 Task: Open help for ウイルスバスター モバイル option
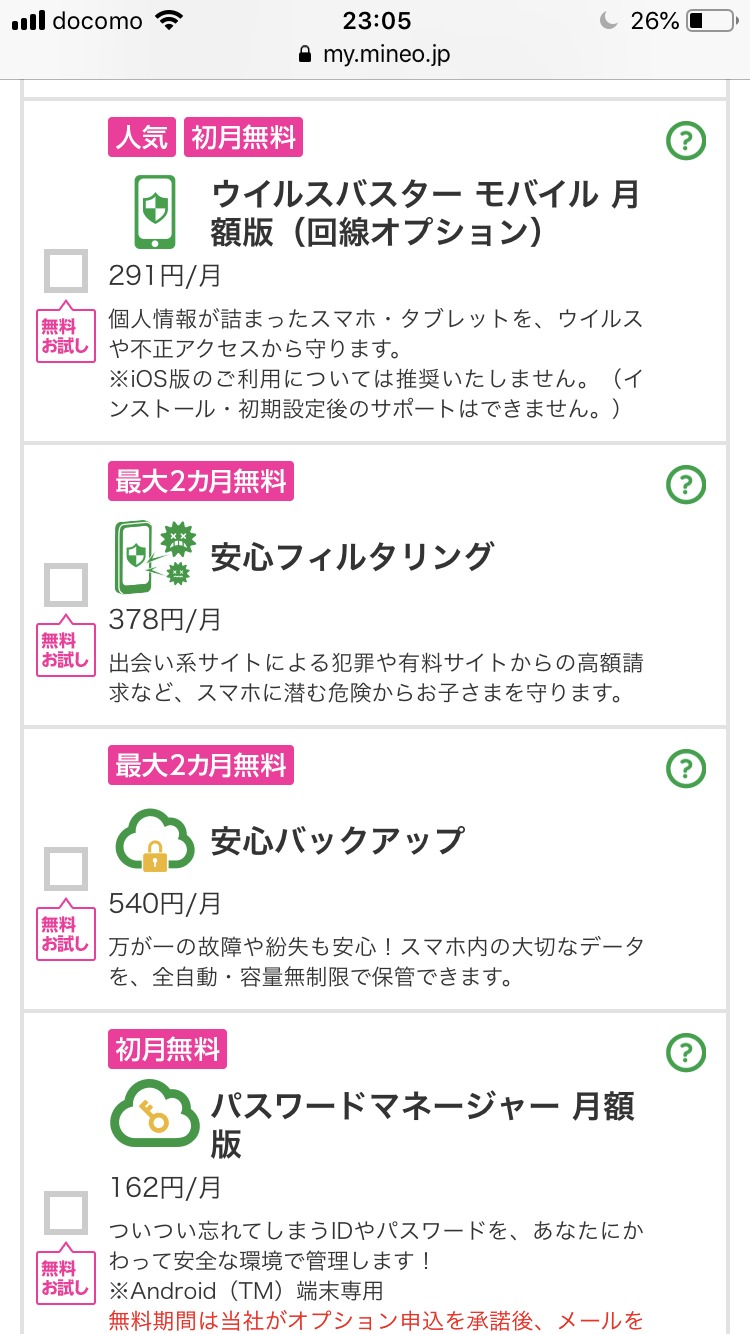(x=686, y=142)
